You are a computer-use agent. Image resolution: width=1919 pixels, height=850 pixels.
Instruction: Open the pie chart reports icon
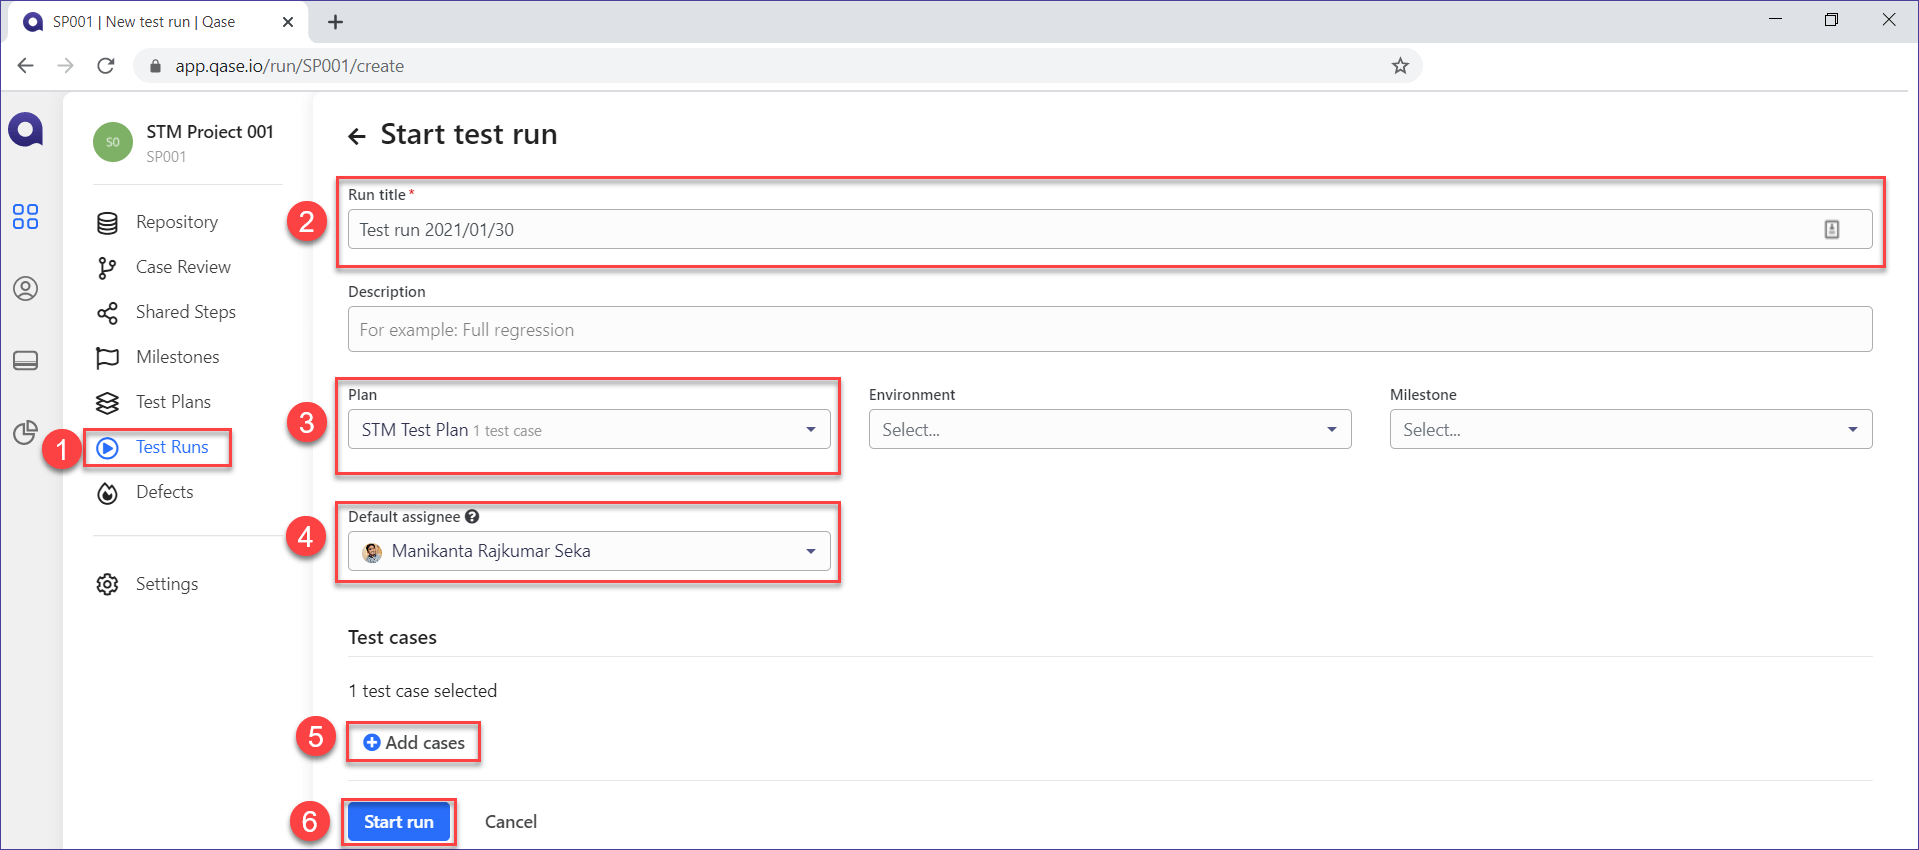coord(26,432)
